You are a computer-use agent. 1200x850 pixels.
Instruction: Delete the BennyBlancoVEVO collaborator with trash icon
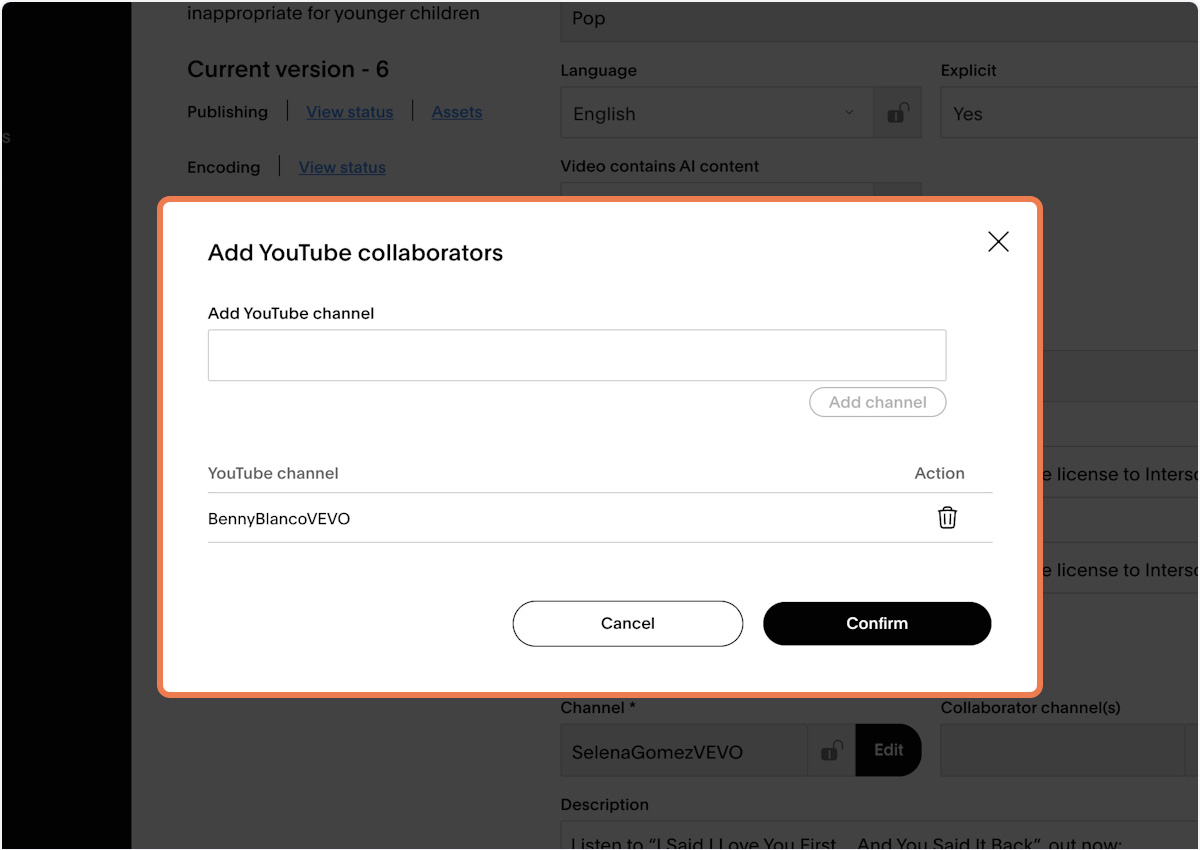tap(948, 517)
